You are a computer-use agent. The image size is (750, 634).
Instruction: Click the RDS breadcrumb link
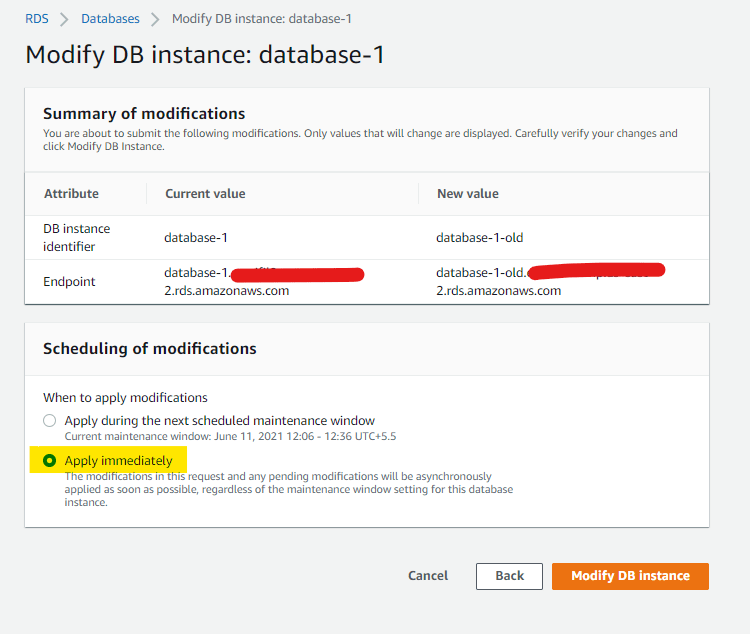(x=37, y=19)
